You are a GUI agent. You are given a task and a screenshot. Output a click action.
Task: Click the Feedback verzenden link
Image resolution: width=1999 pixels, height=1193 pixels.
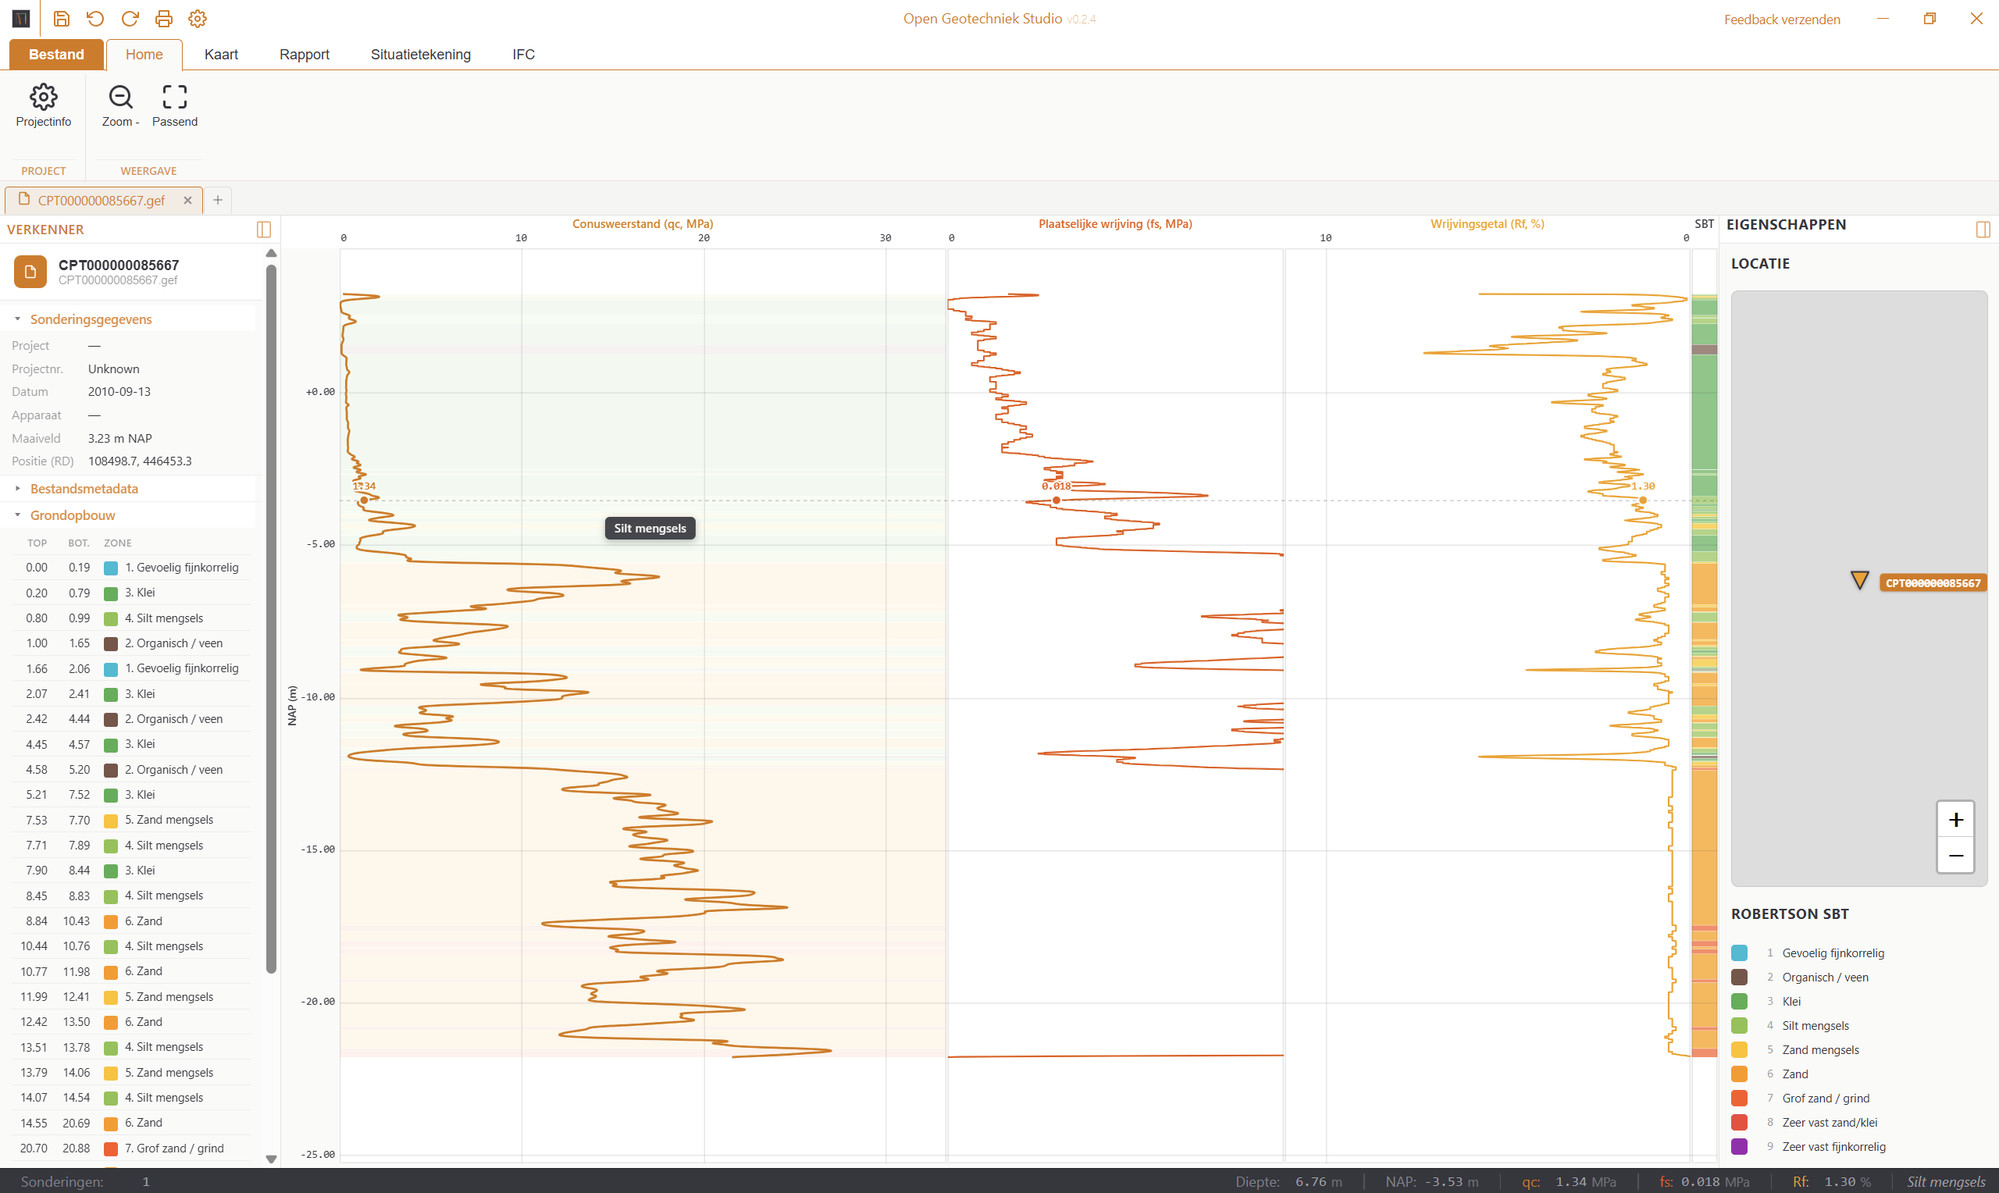point(1781,19)
